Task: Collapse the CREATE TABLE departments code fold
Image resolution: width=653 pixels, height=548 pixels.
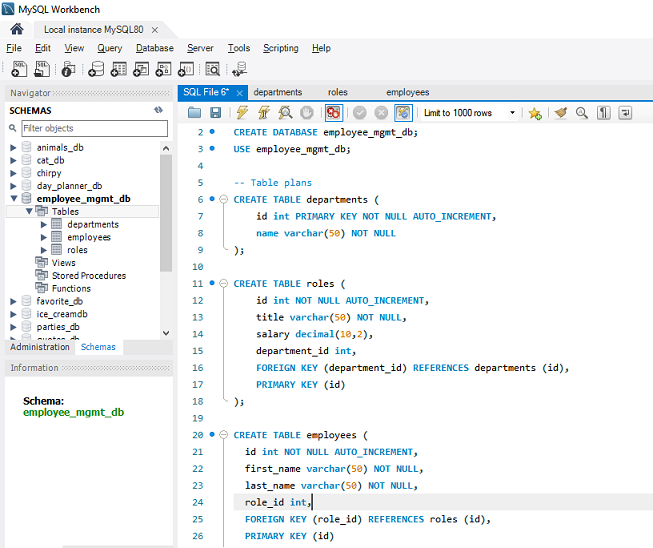Action: [x=224, y=199]
